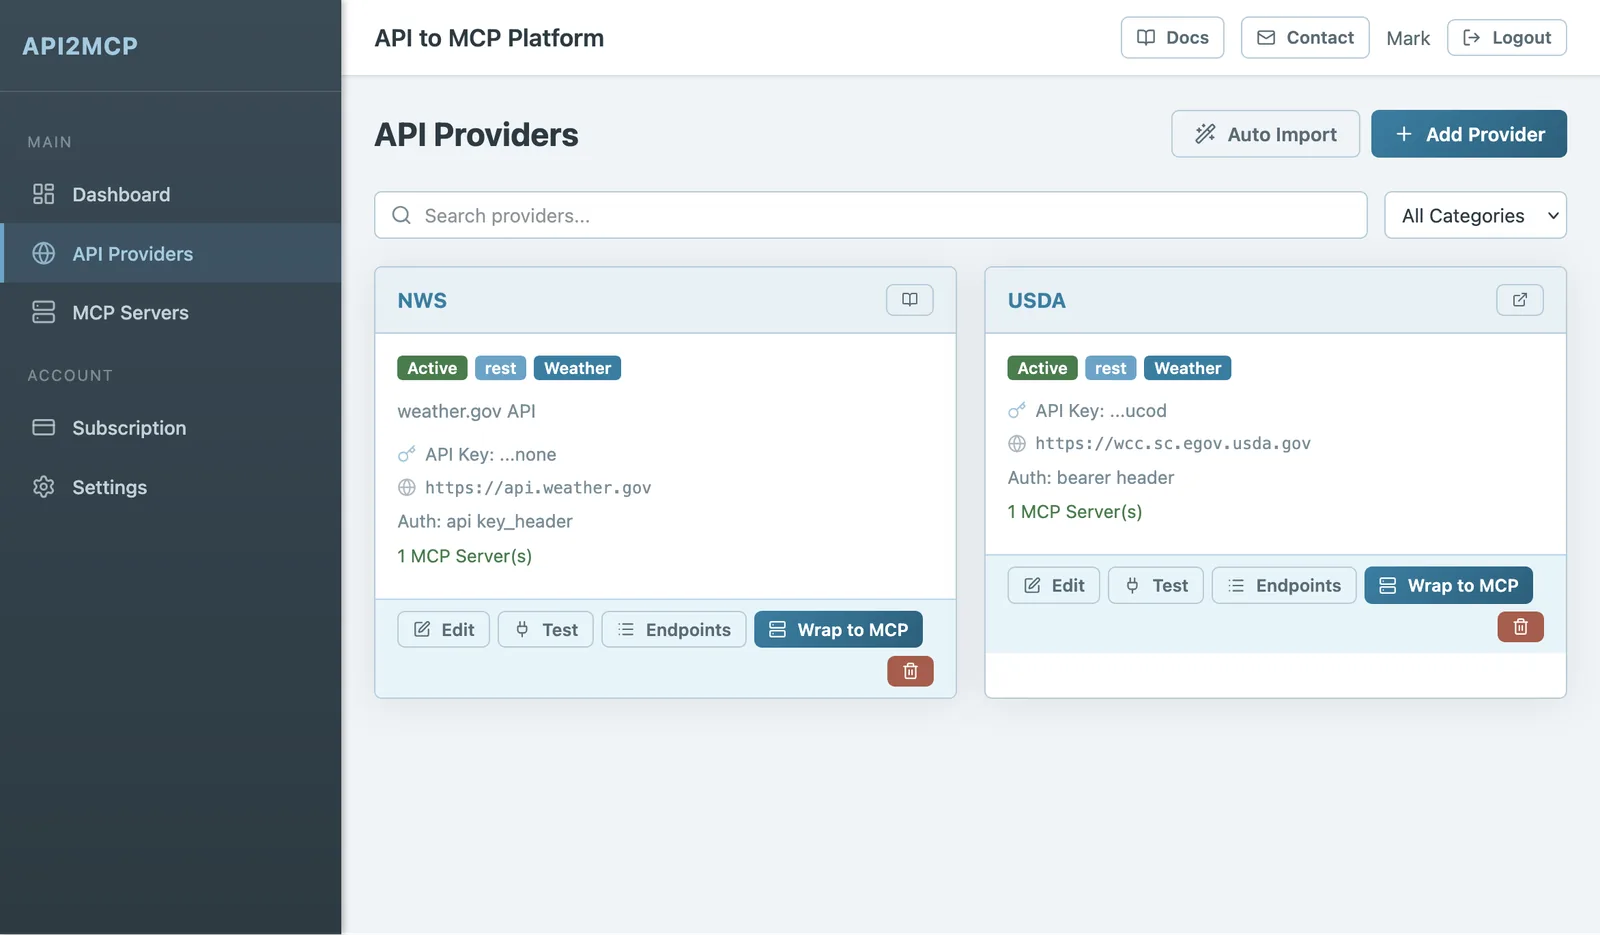
Task: Click the magic wand icon in Auto Import
Action: click(1205, 134)
